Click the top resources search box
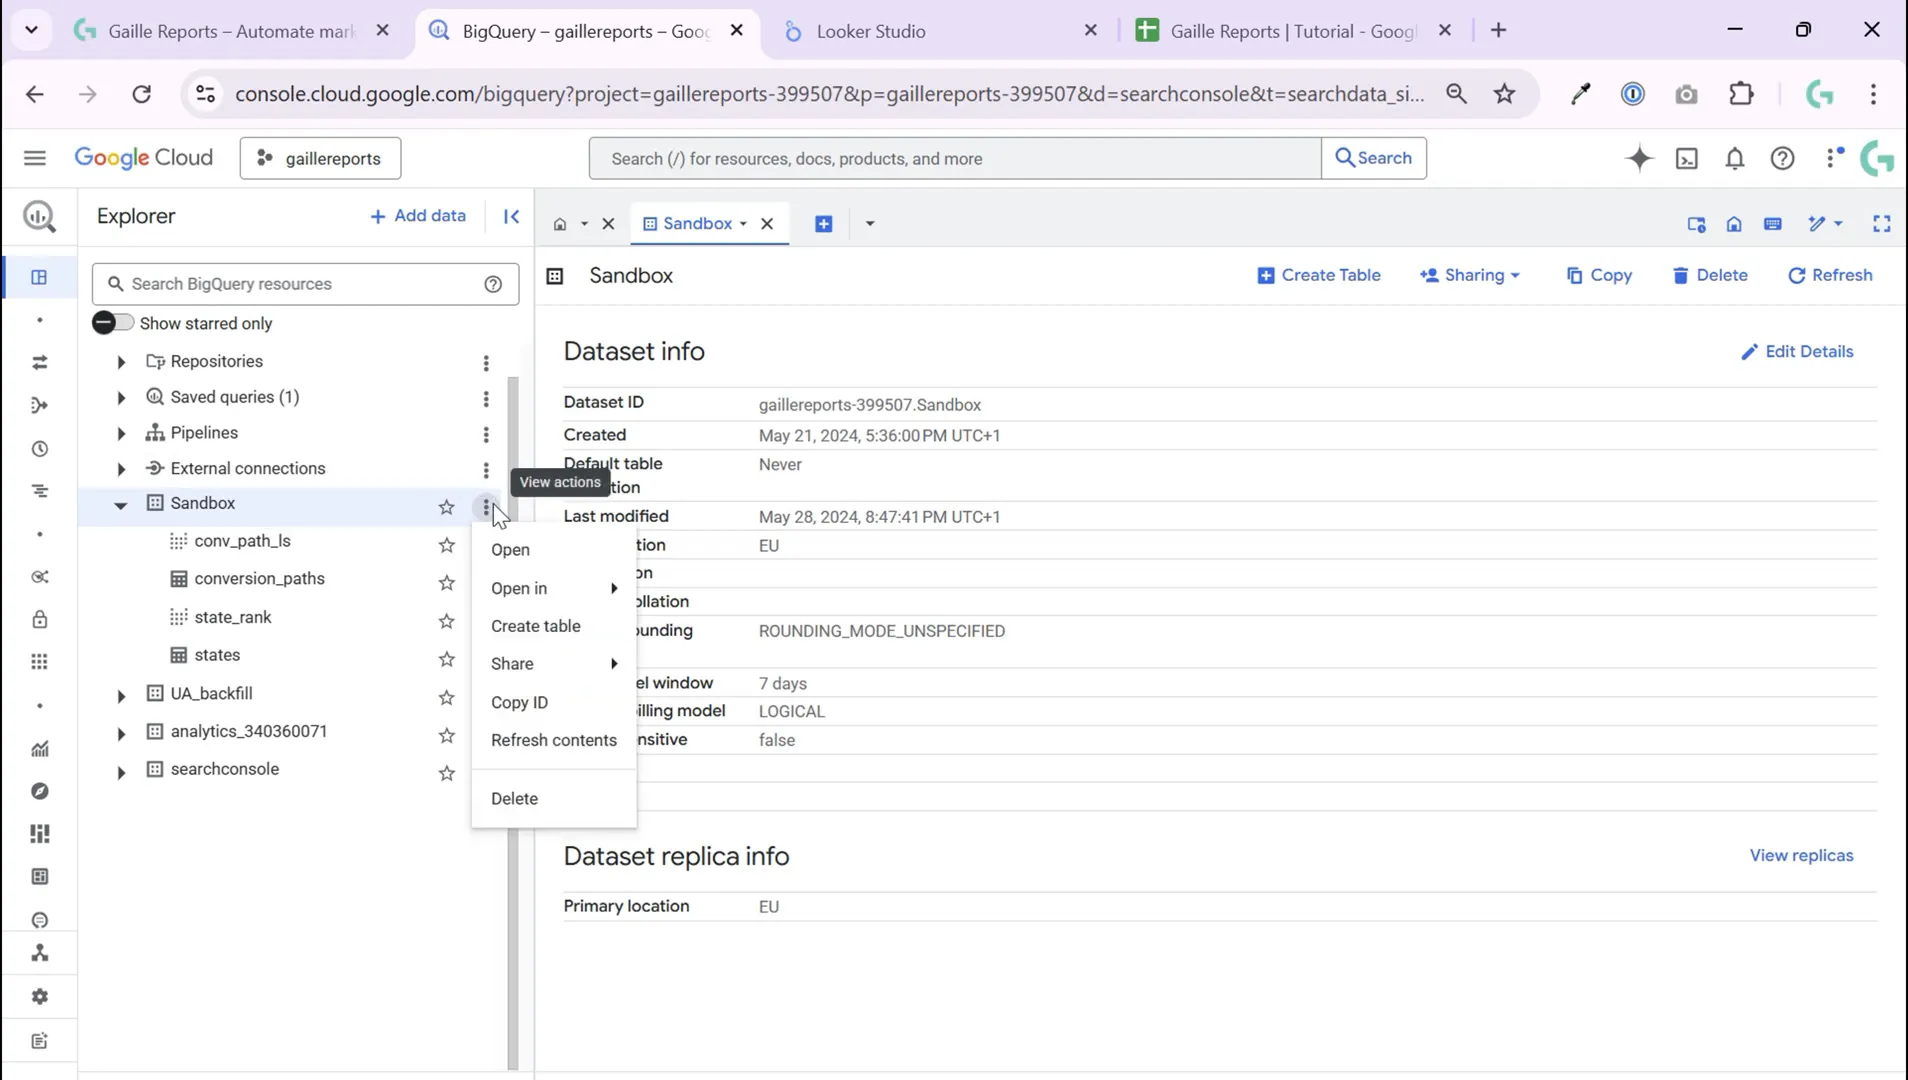 point(955,158)
